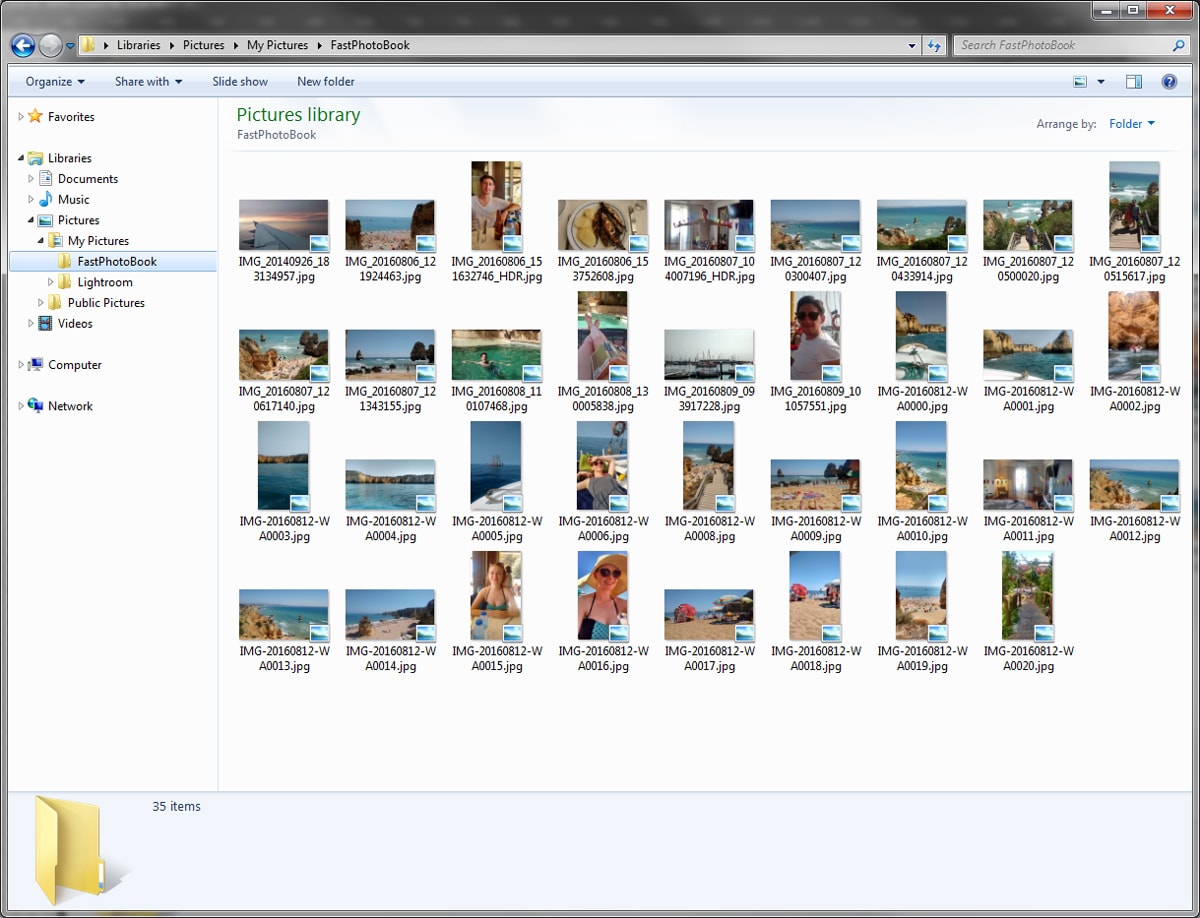
Task: Select the Videos library
Action: point(75,324)
